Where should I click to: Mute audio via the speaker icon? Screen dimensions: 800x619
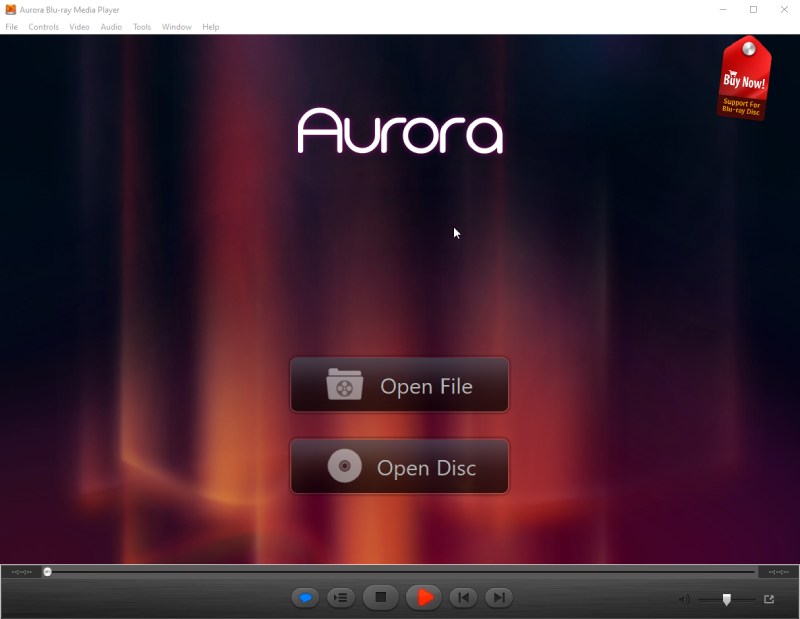tap(684, 599)
